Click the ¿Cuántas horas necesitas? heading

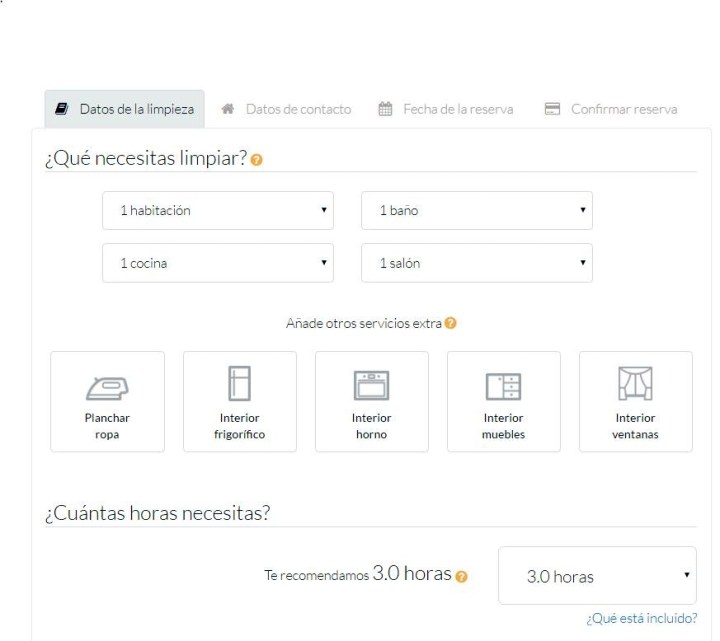158,513
